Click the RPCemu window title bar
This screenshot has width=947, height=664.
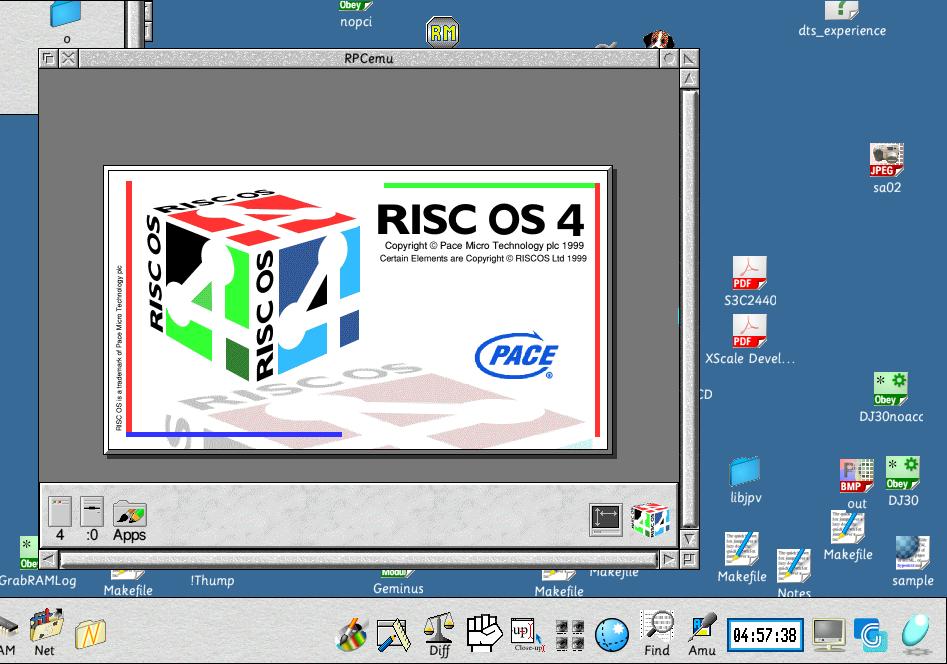(368, 58)
